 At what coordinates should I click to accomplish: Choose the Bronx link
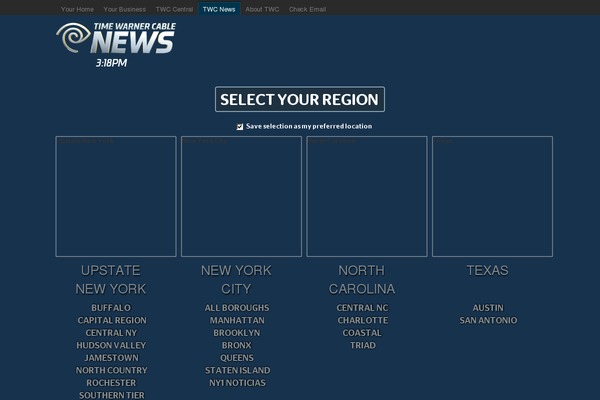pyautogui.click(x=236, y=345)
